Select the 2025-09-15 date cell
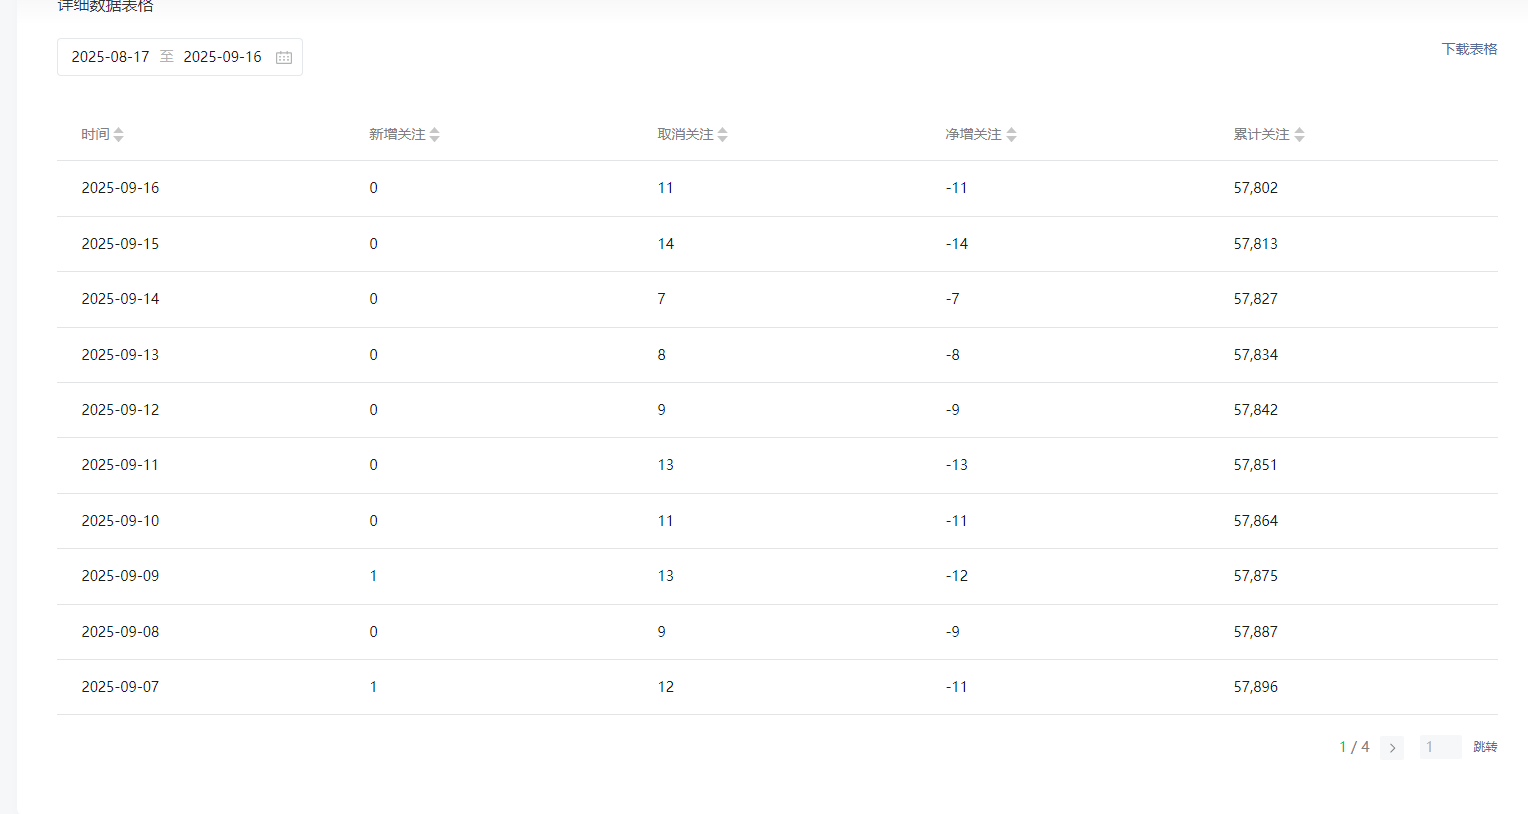The image size is (1528, 814). [x=120, y=244]
